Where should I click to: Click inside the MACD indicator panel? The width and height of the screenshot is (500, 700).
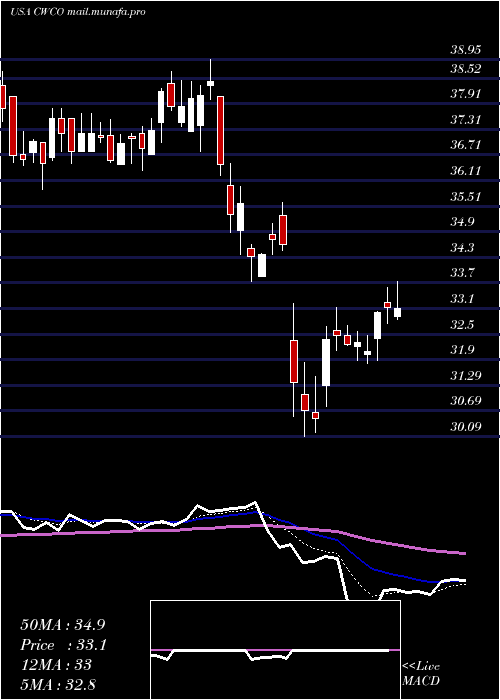point(275,650)
